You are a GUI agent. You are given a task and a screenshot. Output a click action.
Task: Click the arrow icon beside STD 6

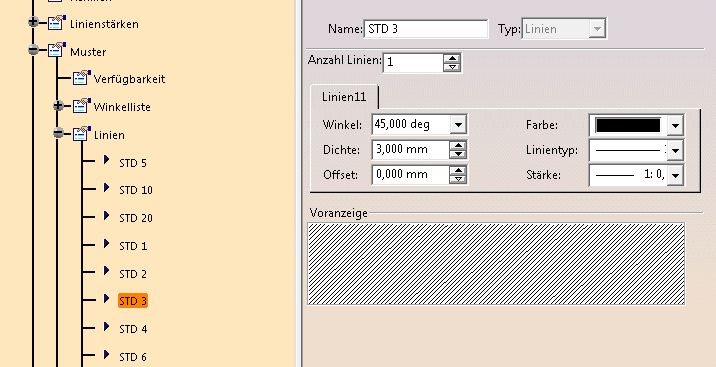[106, 354]
